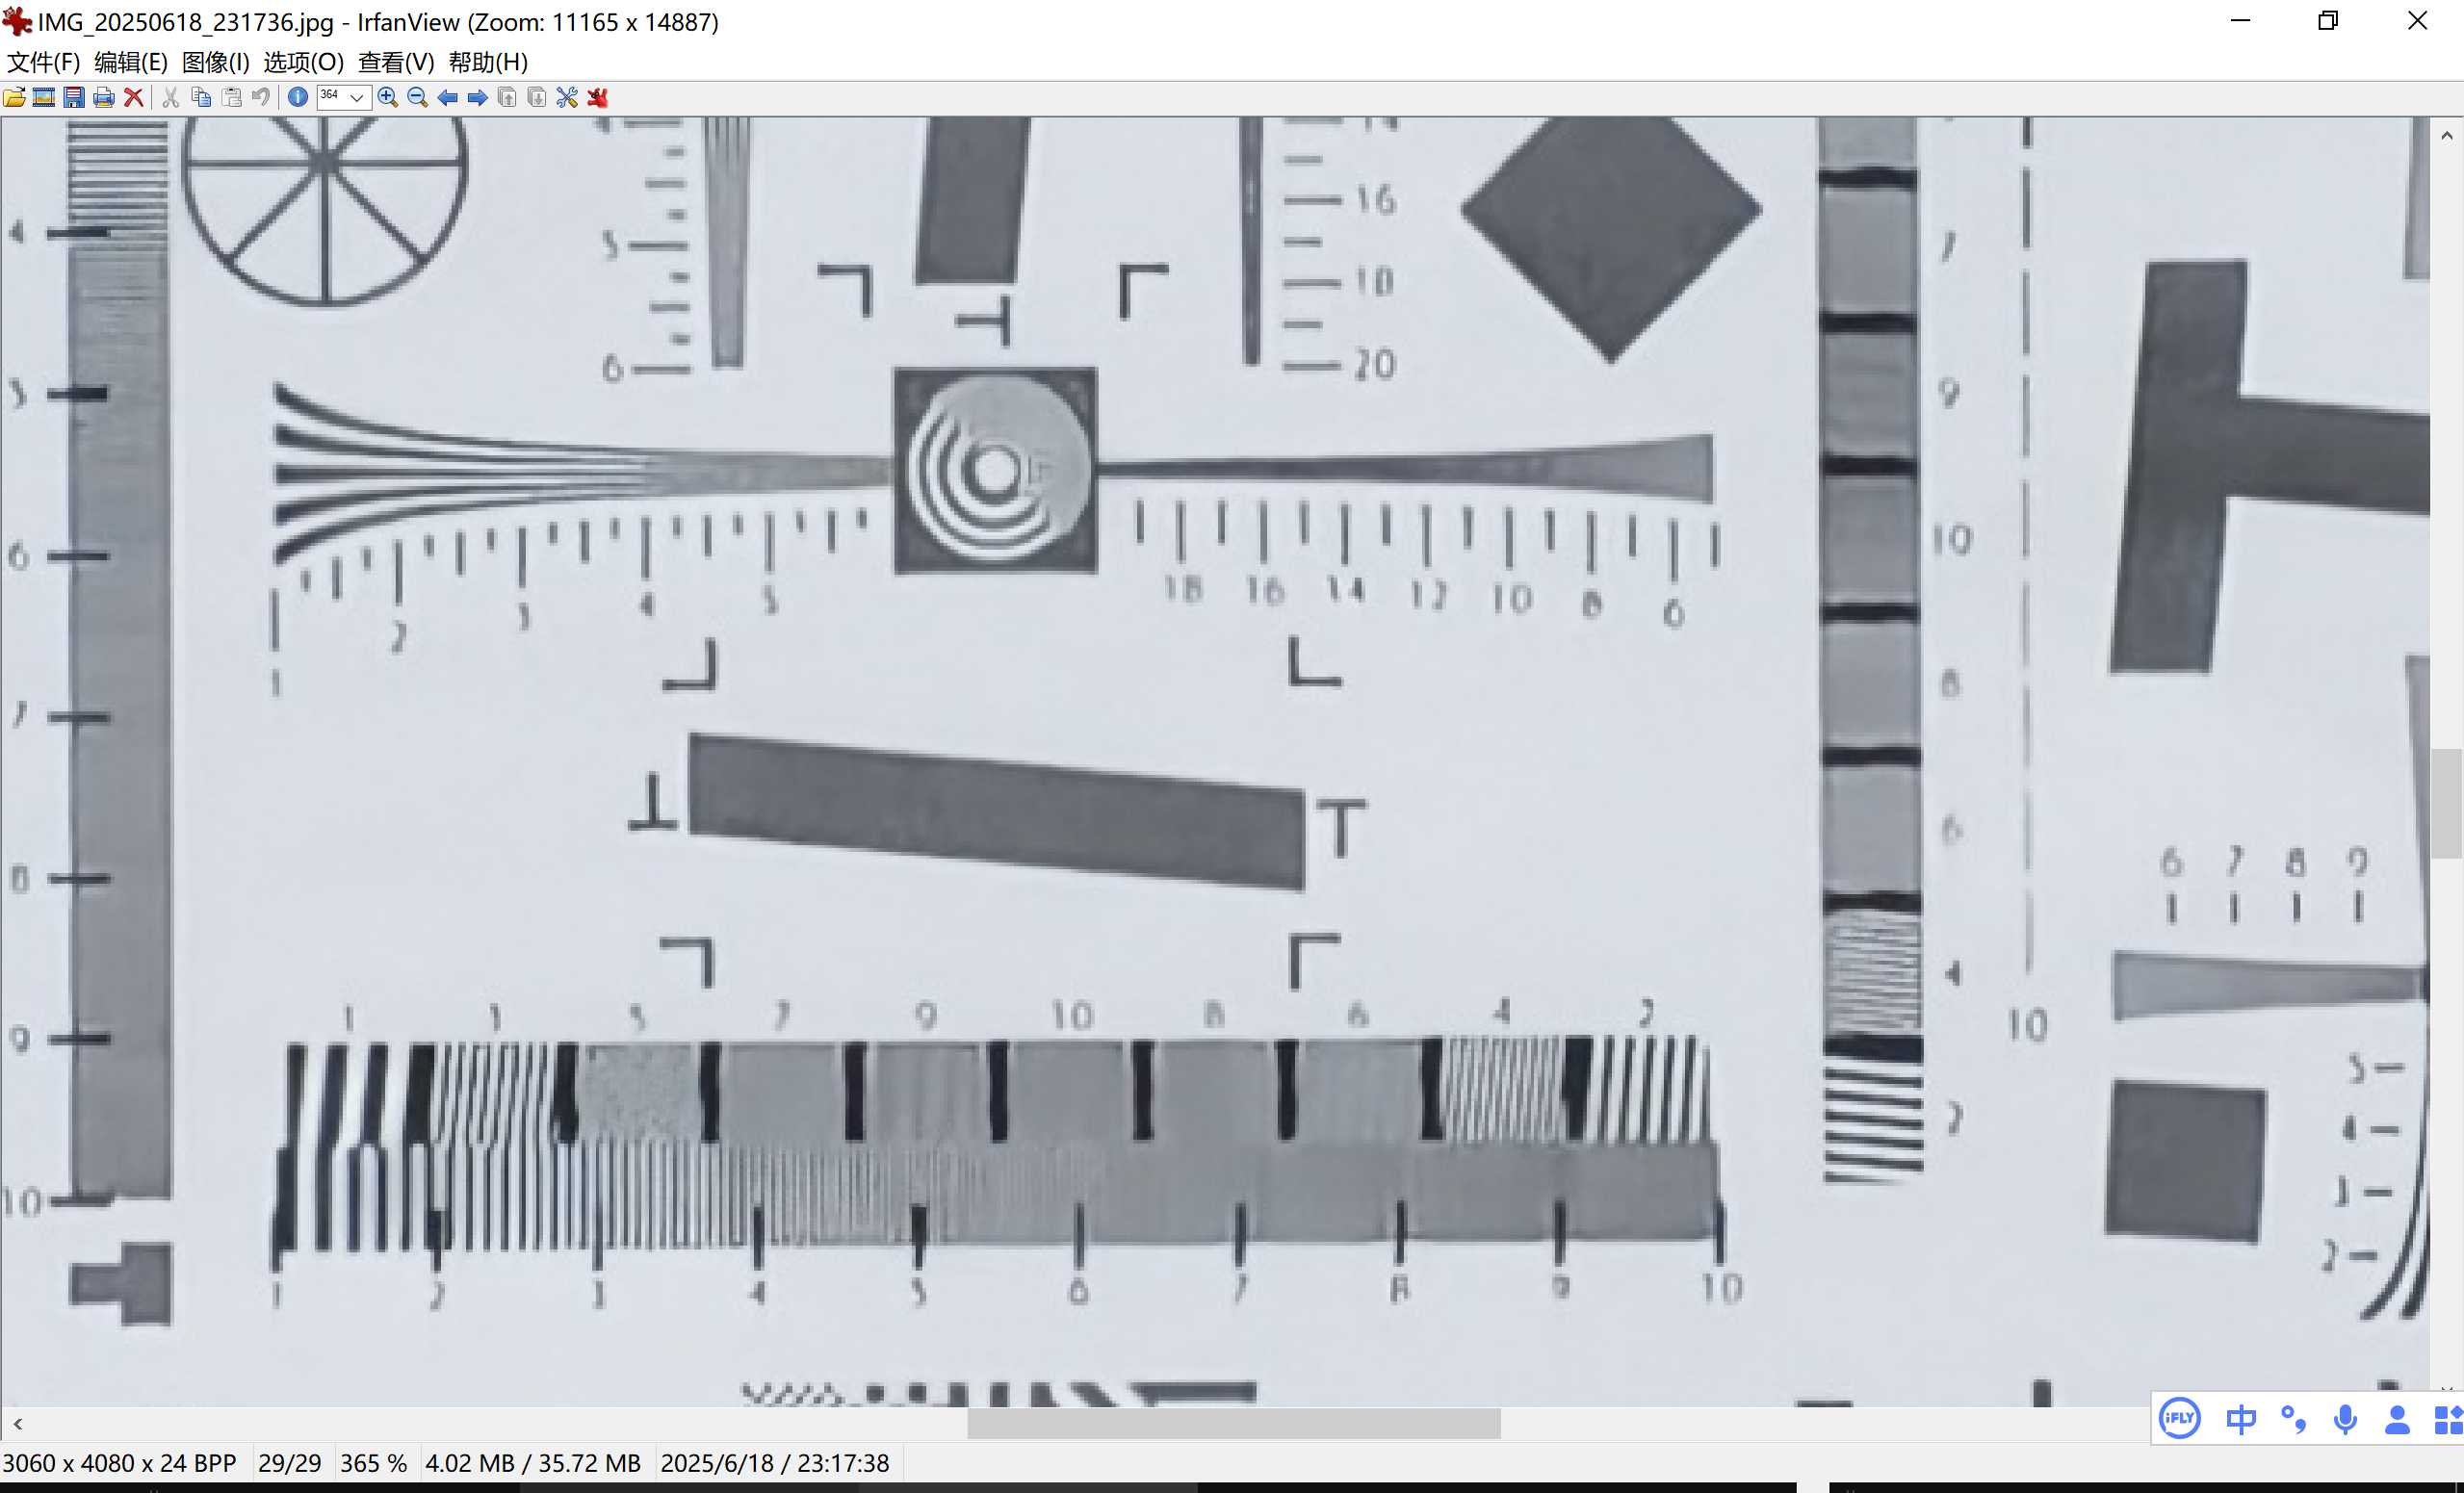Click the Zoom out magnifier icon
The width and height of the screenshot is (2464, 1493).
(x=418, y=97)
